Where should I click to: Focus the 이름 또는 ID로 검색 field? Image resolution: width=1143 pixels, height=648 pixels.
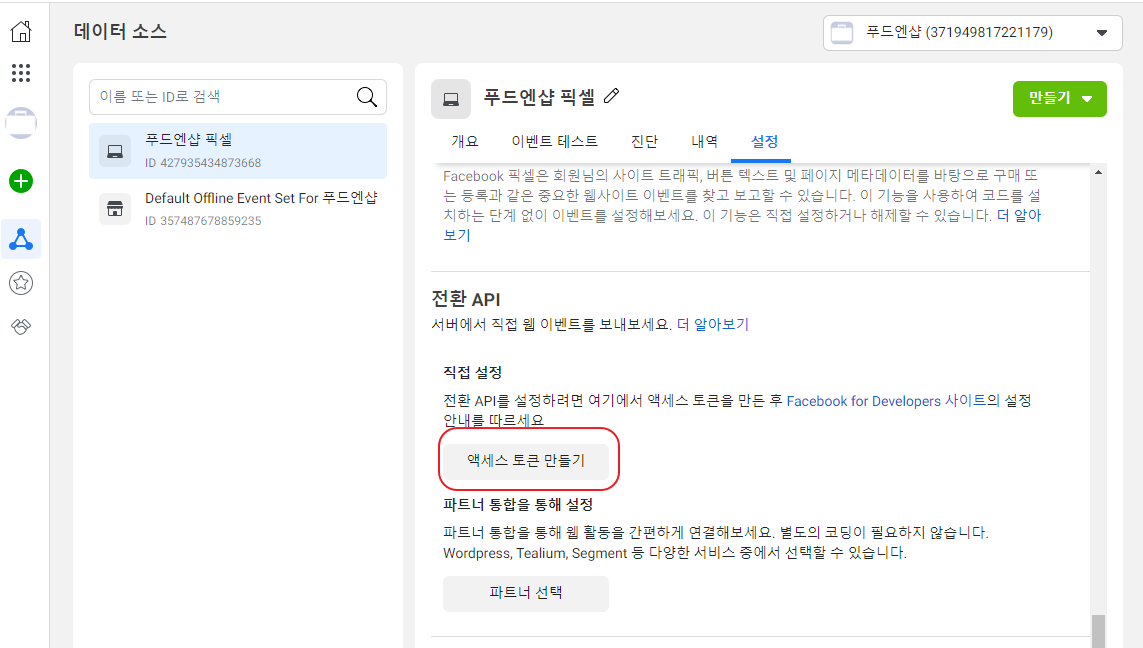238,97
